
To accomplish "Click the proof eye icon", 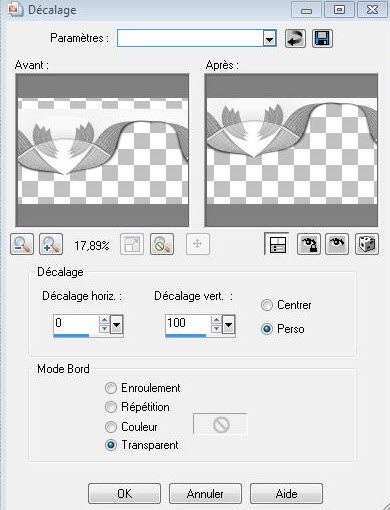I will click(x=337, y=244).
